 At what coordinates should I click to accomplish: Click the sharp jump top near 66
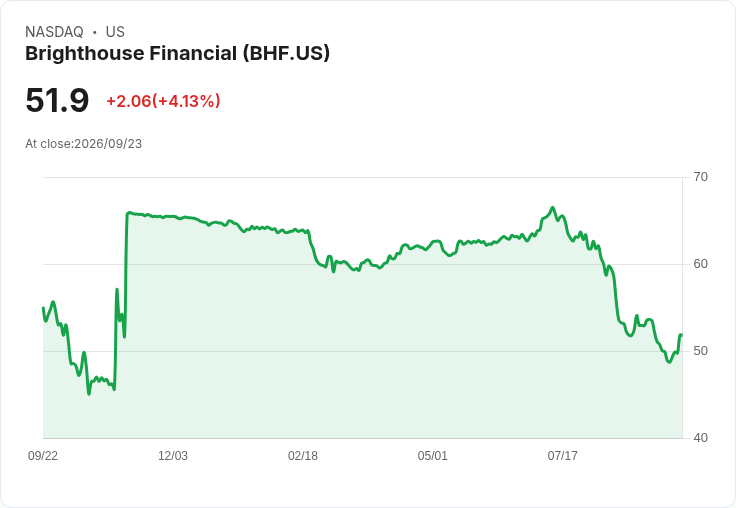coord(129,213)
